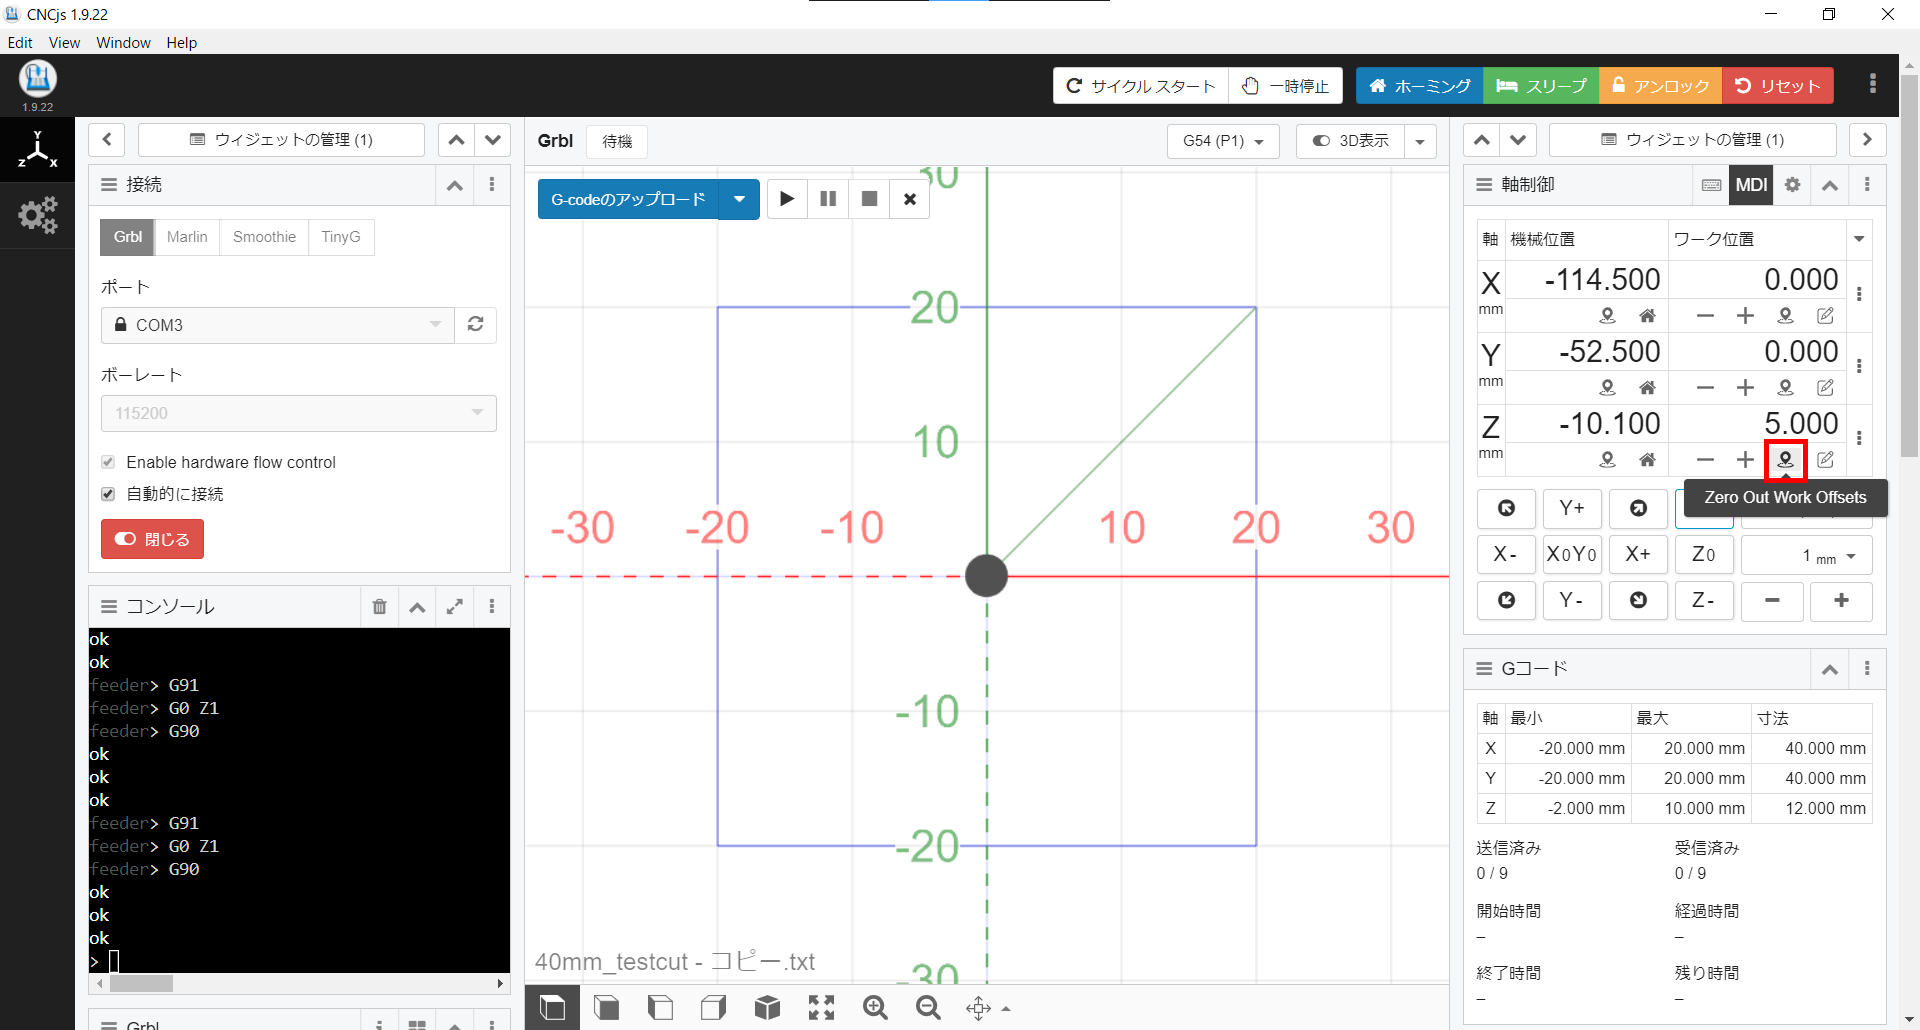Increase the X work position with plus
This screenshot has height=1030, width=1920.
pyautogui.click(x=1745, y=316)
